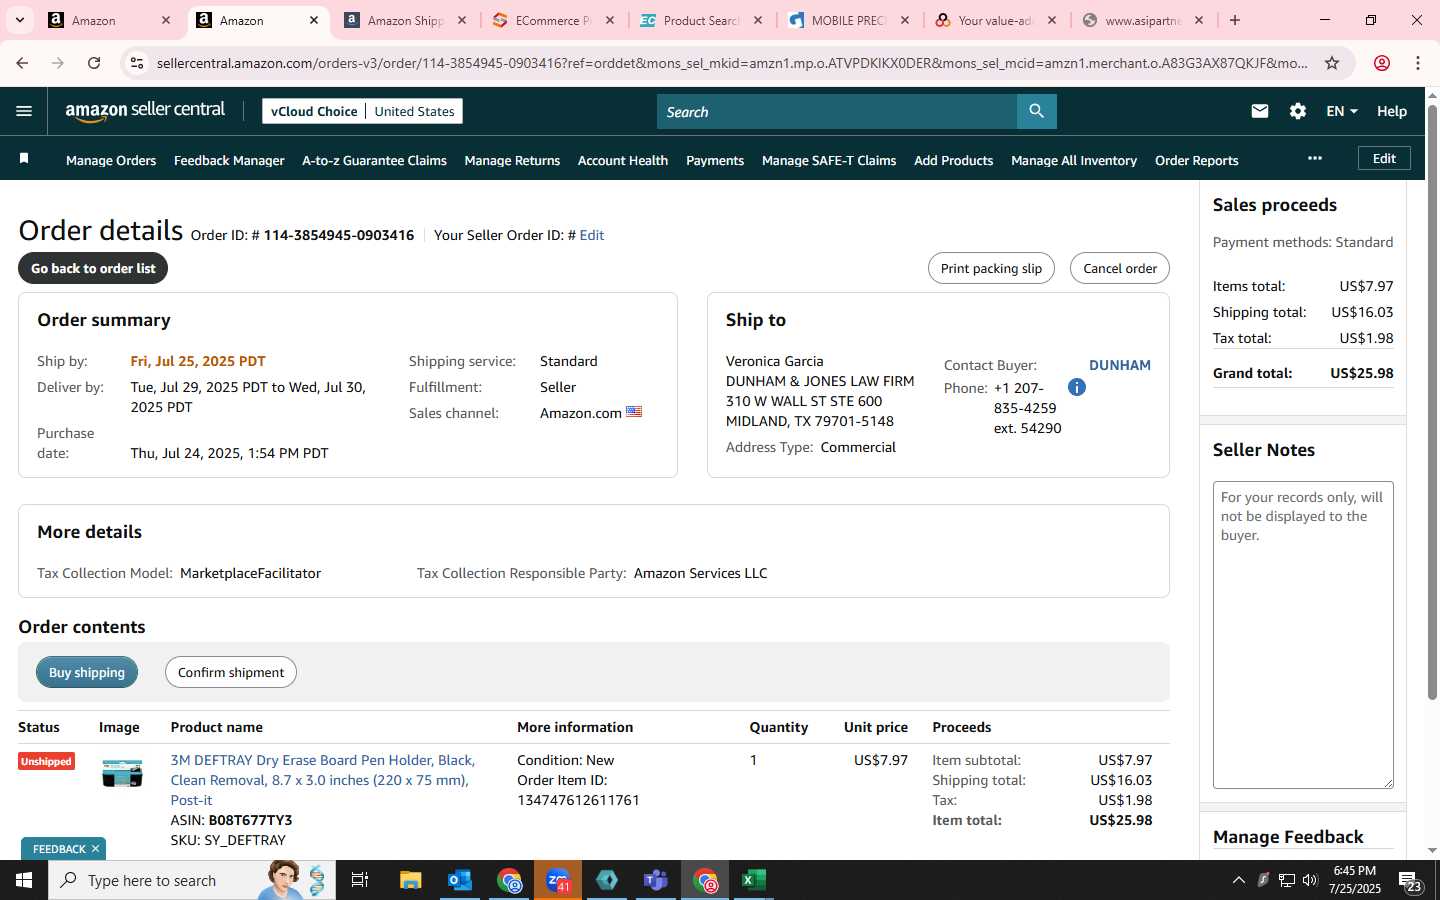Screen dimensions: 1440x900
Task: Open the hamburger navigation menu
Action: point(24,111)
